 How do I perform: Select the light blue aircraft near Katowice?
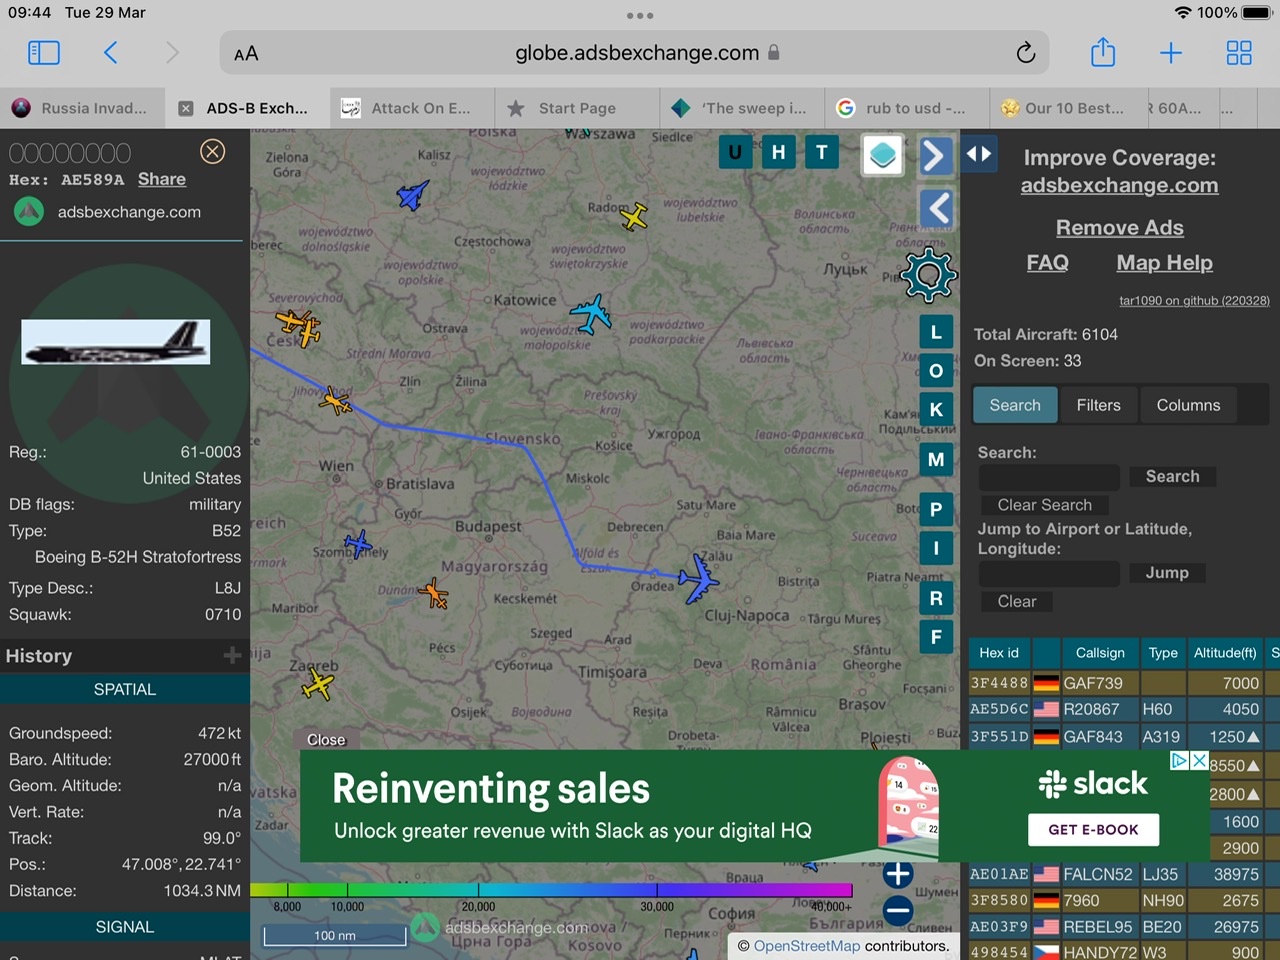[x=591, y=314]
